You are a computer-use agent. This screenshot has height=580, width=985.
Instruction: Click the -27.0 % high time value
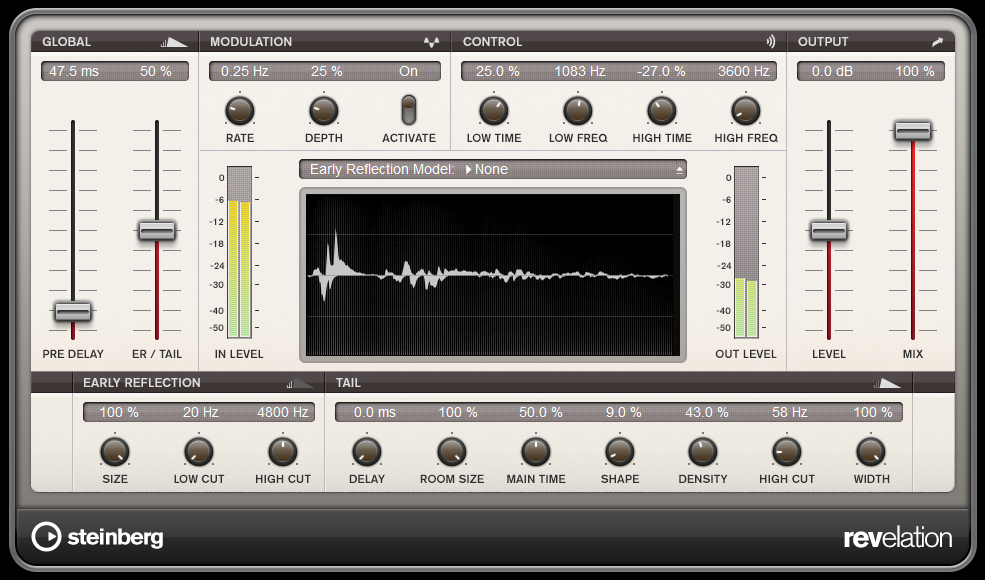click(661, 72)
